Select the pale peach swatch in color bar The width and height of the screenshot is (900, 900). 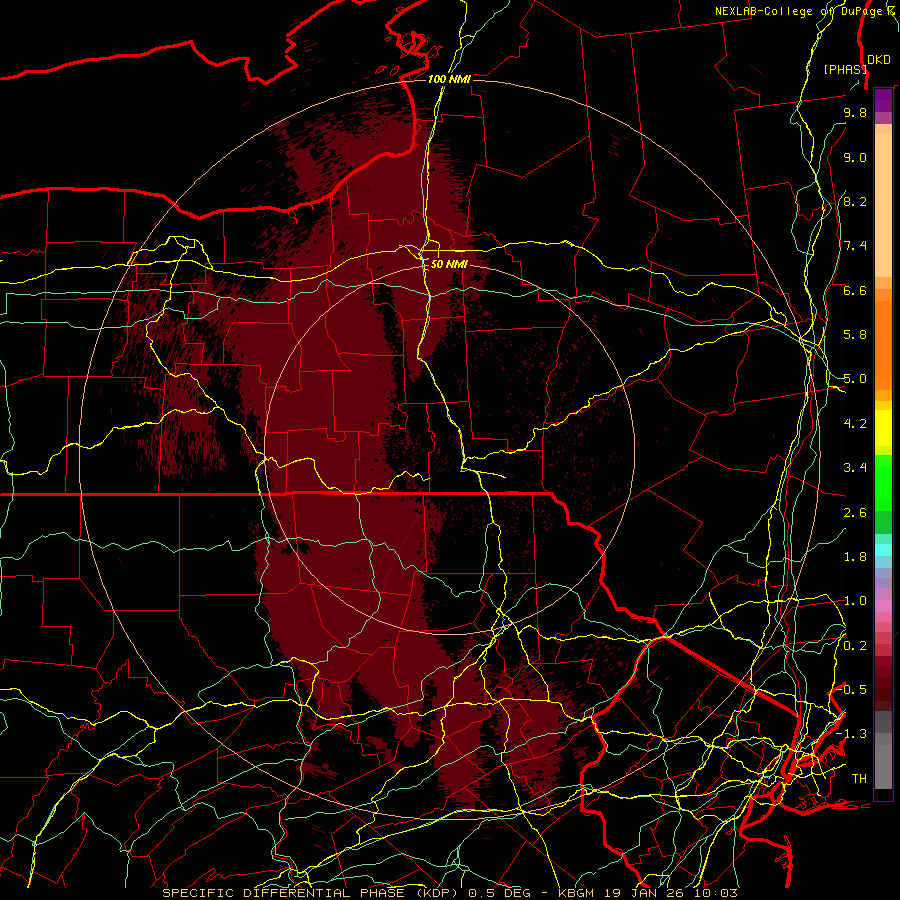pos(883,207)
